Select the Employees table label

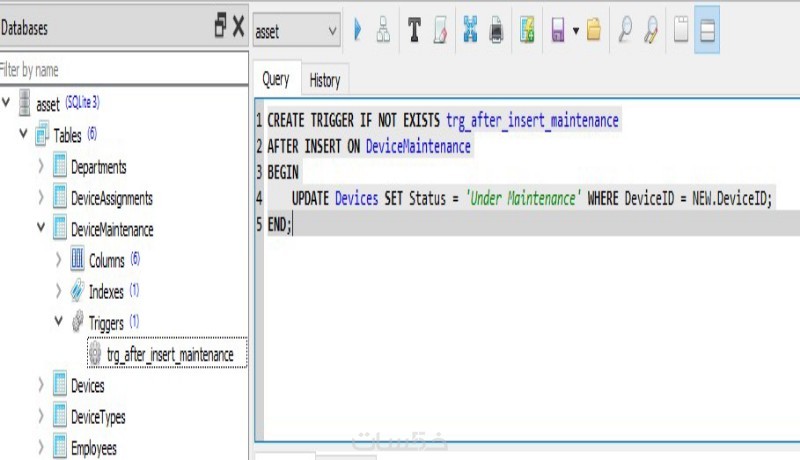[93, 448]
